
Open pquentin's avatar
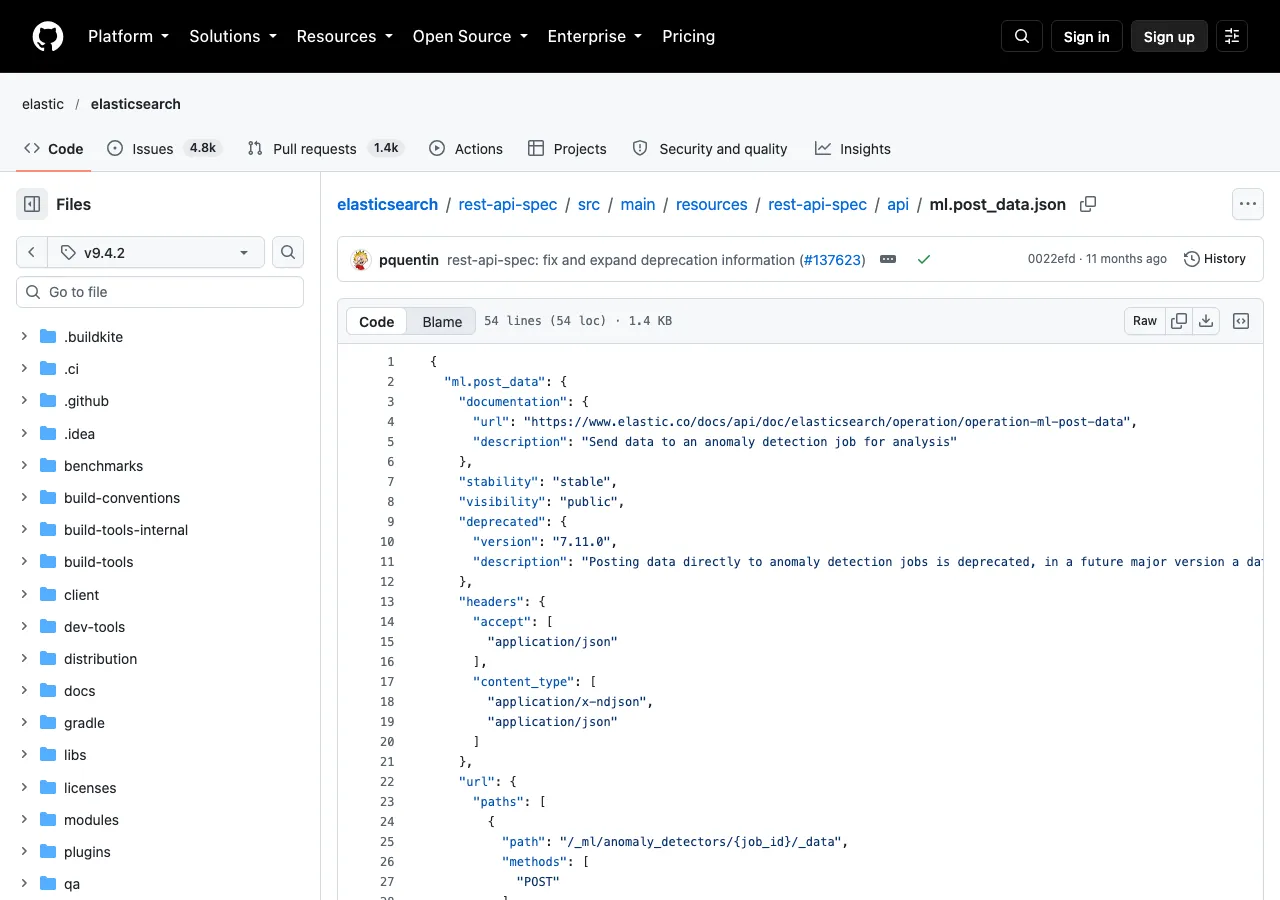[361, 259]
